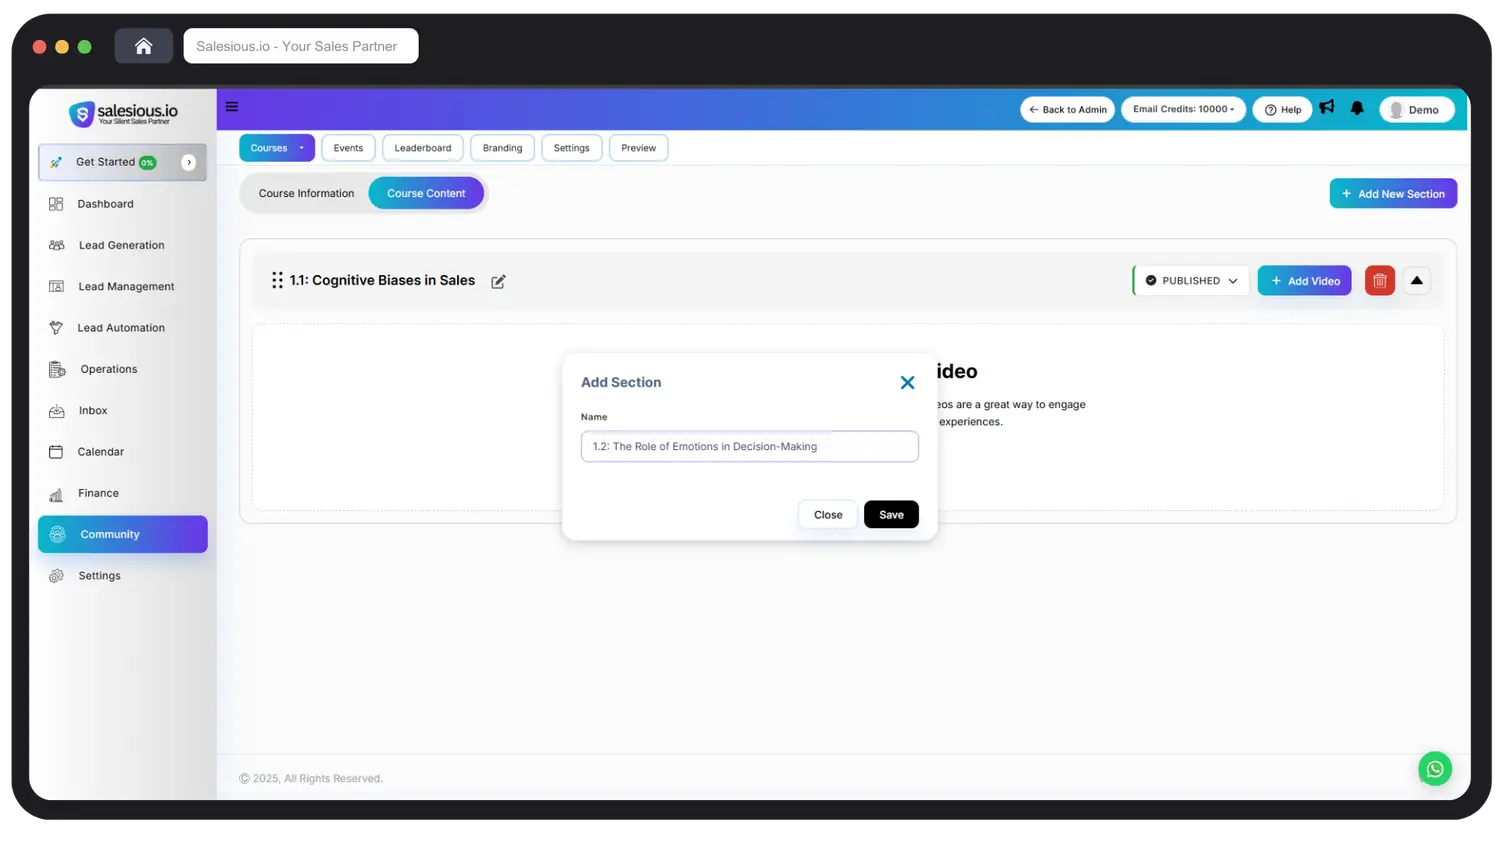Screen dimensions: 1500x844
Task: Collapse the section with the up arrow
Action: pyautogui.click(x=1416, y=281)
